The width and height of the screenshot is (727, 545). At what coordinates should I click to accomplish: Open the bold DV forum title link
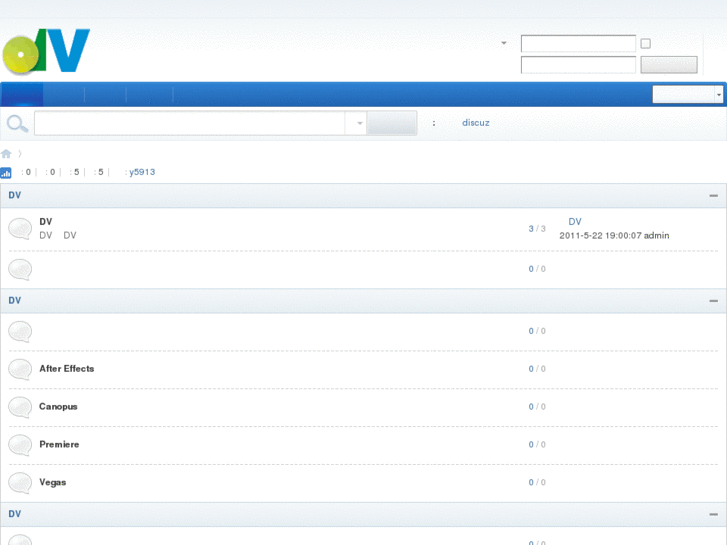pyautogui.click(x=45, y=222)
